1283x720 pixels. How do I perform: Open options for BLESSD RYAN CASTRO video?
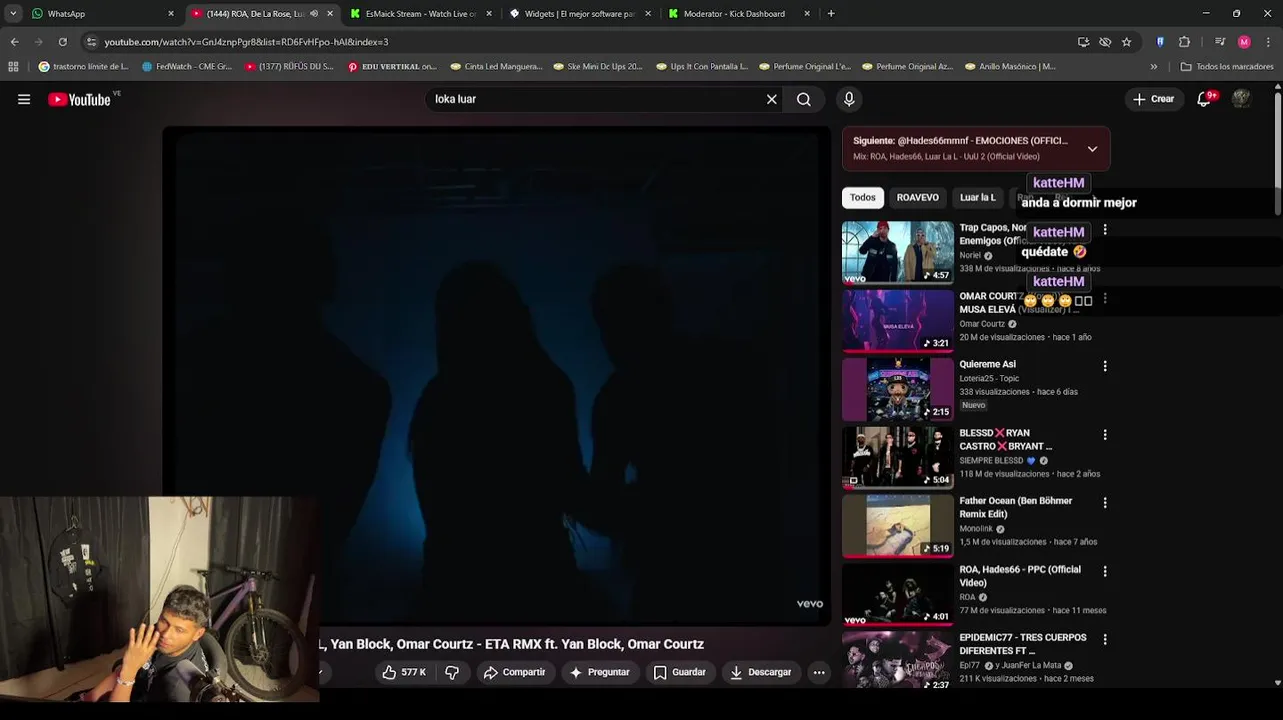pos(1105,434)
